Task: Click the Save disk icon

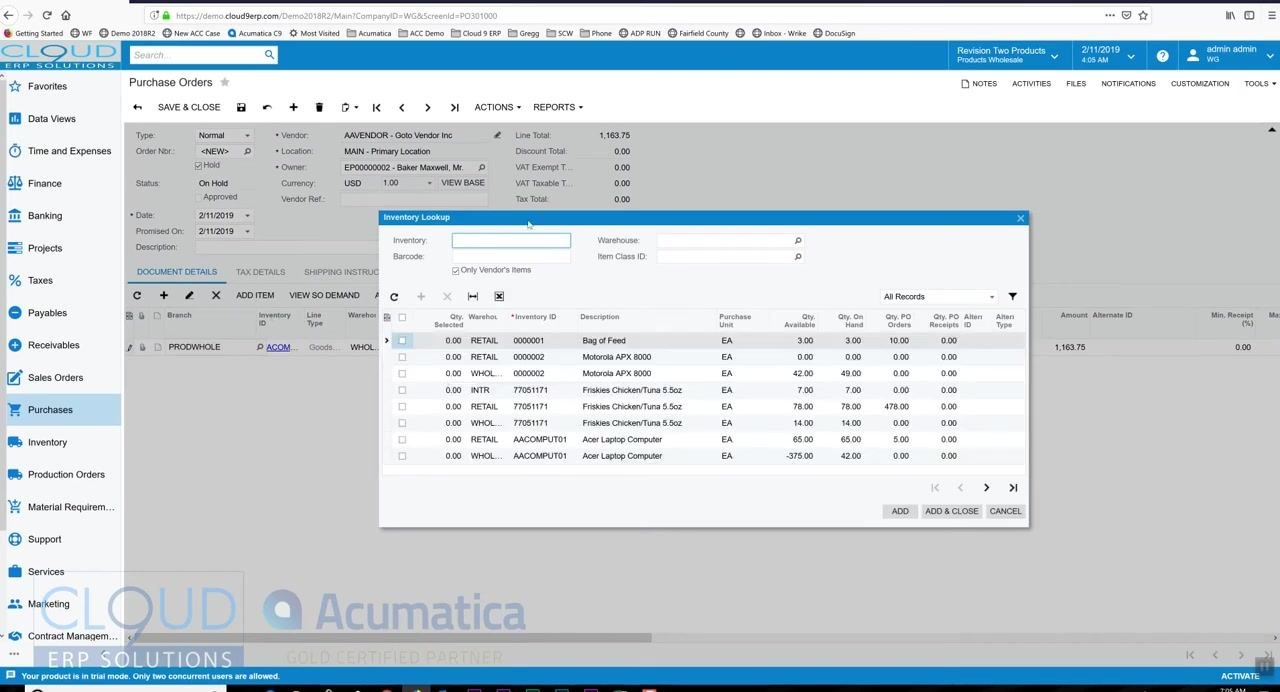Action: coord(241,108)
